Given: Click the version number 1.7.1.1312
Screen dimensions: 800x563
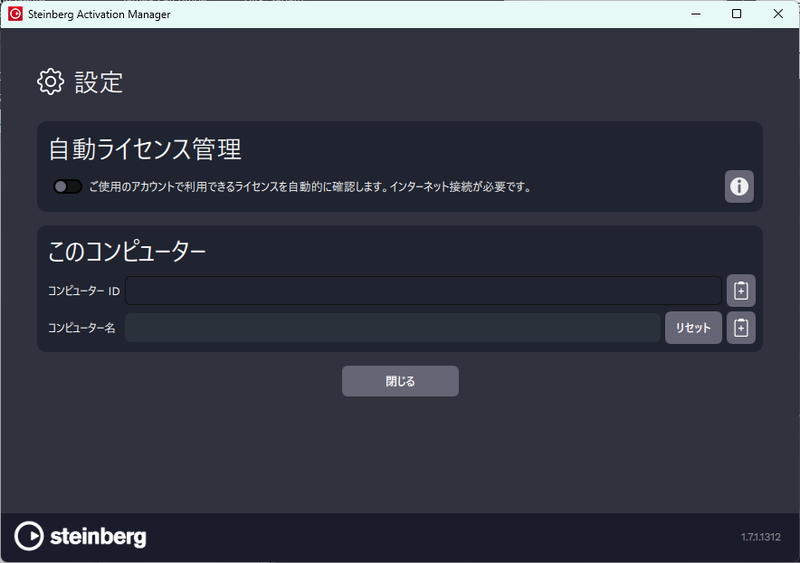Looking at the screenshot, I should point(761,537).
